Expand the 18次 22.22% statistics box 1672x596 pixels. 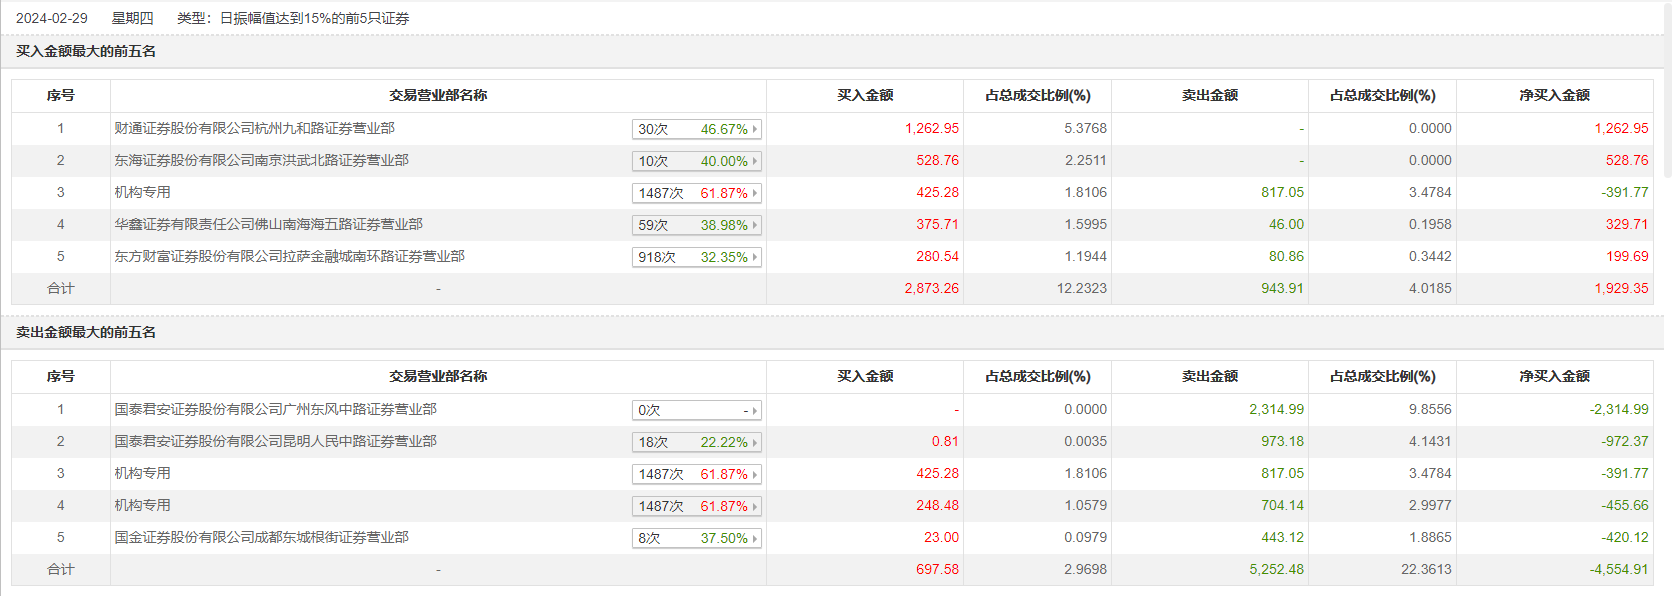697,442
